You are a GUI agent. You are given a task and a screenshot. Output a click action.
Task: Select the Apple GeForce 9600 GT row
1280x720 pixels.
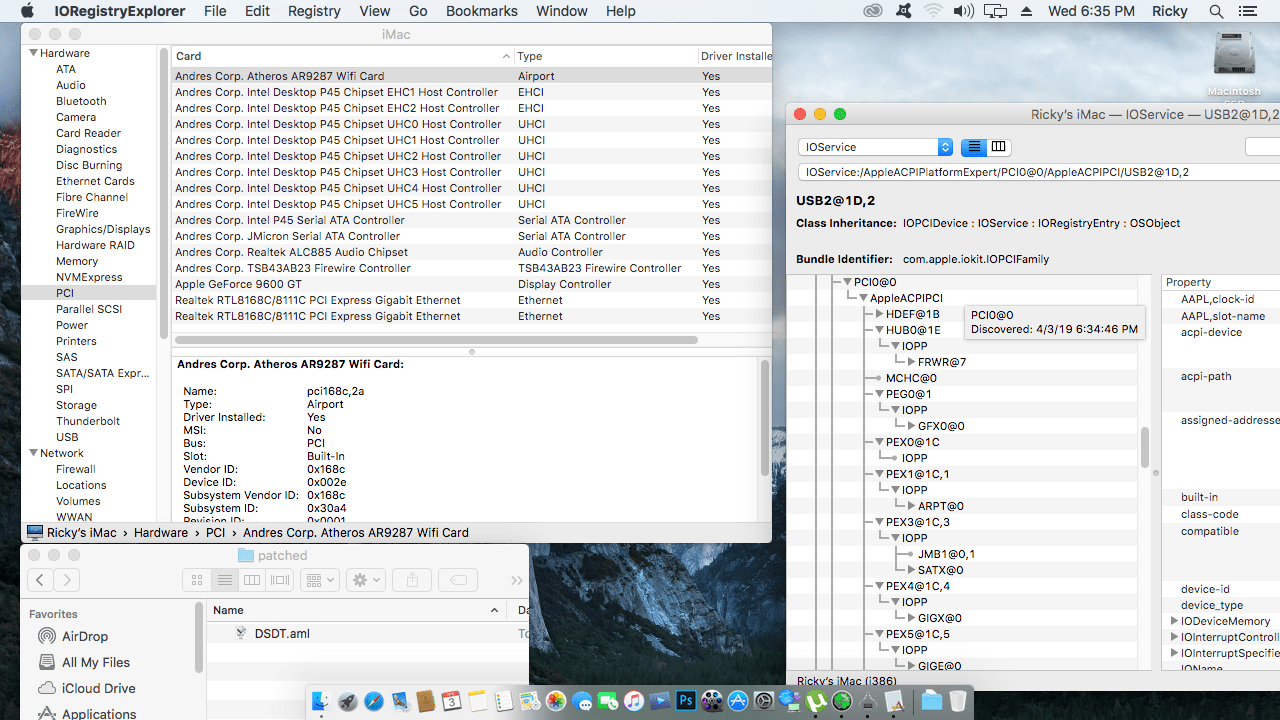tap(472, 284)
